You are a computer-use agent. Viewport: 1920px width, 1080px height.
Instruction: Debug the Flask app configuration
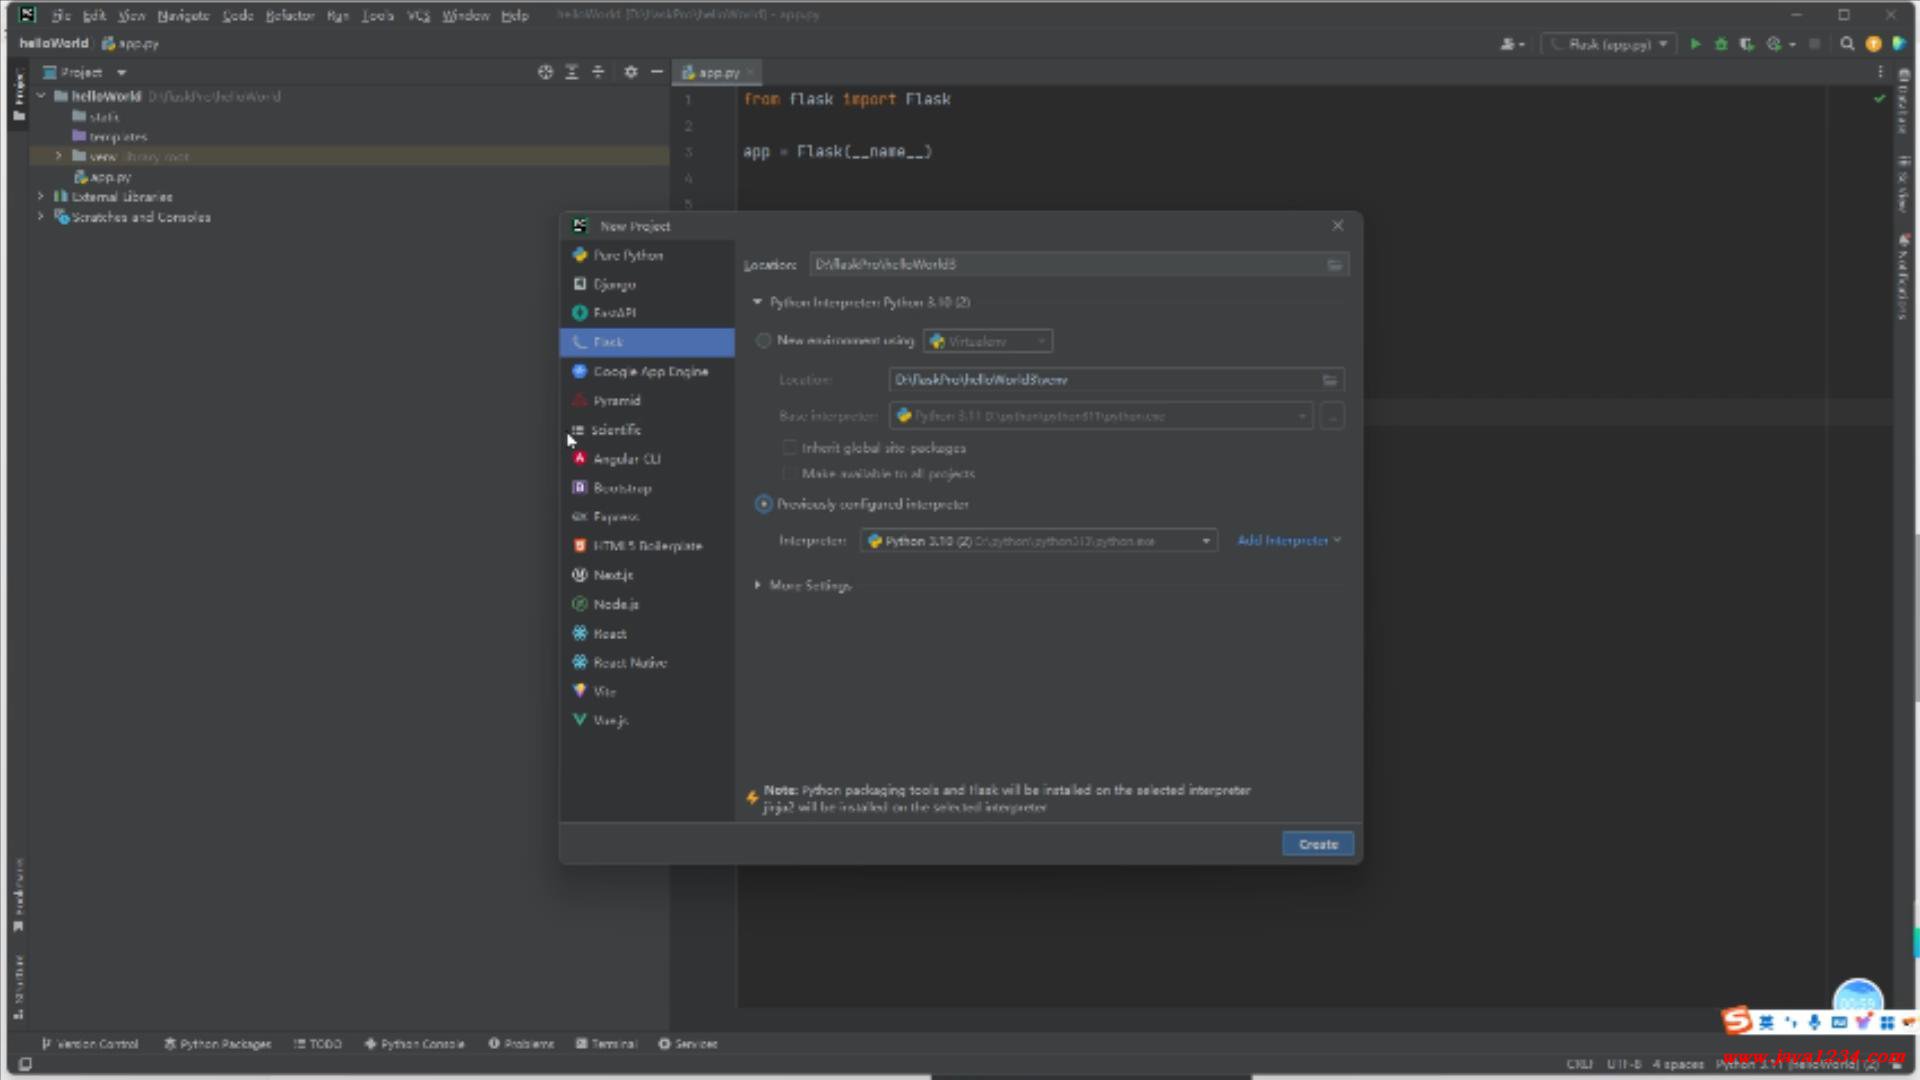pos(1721,44)
